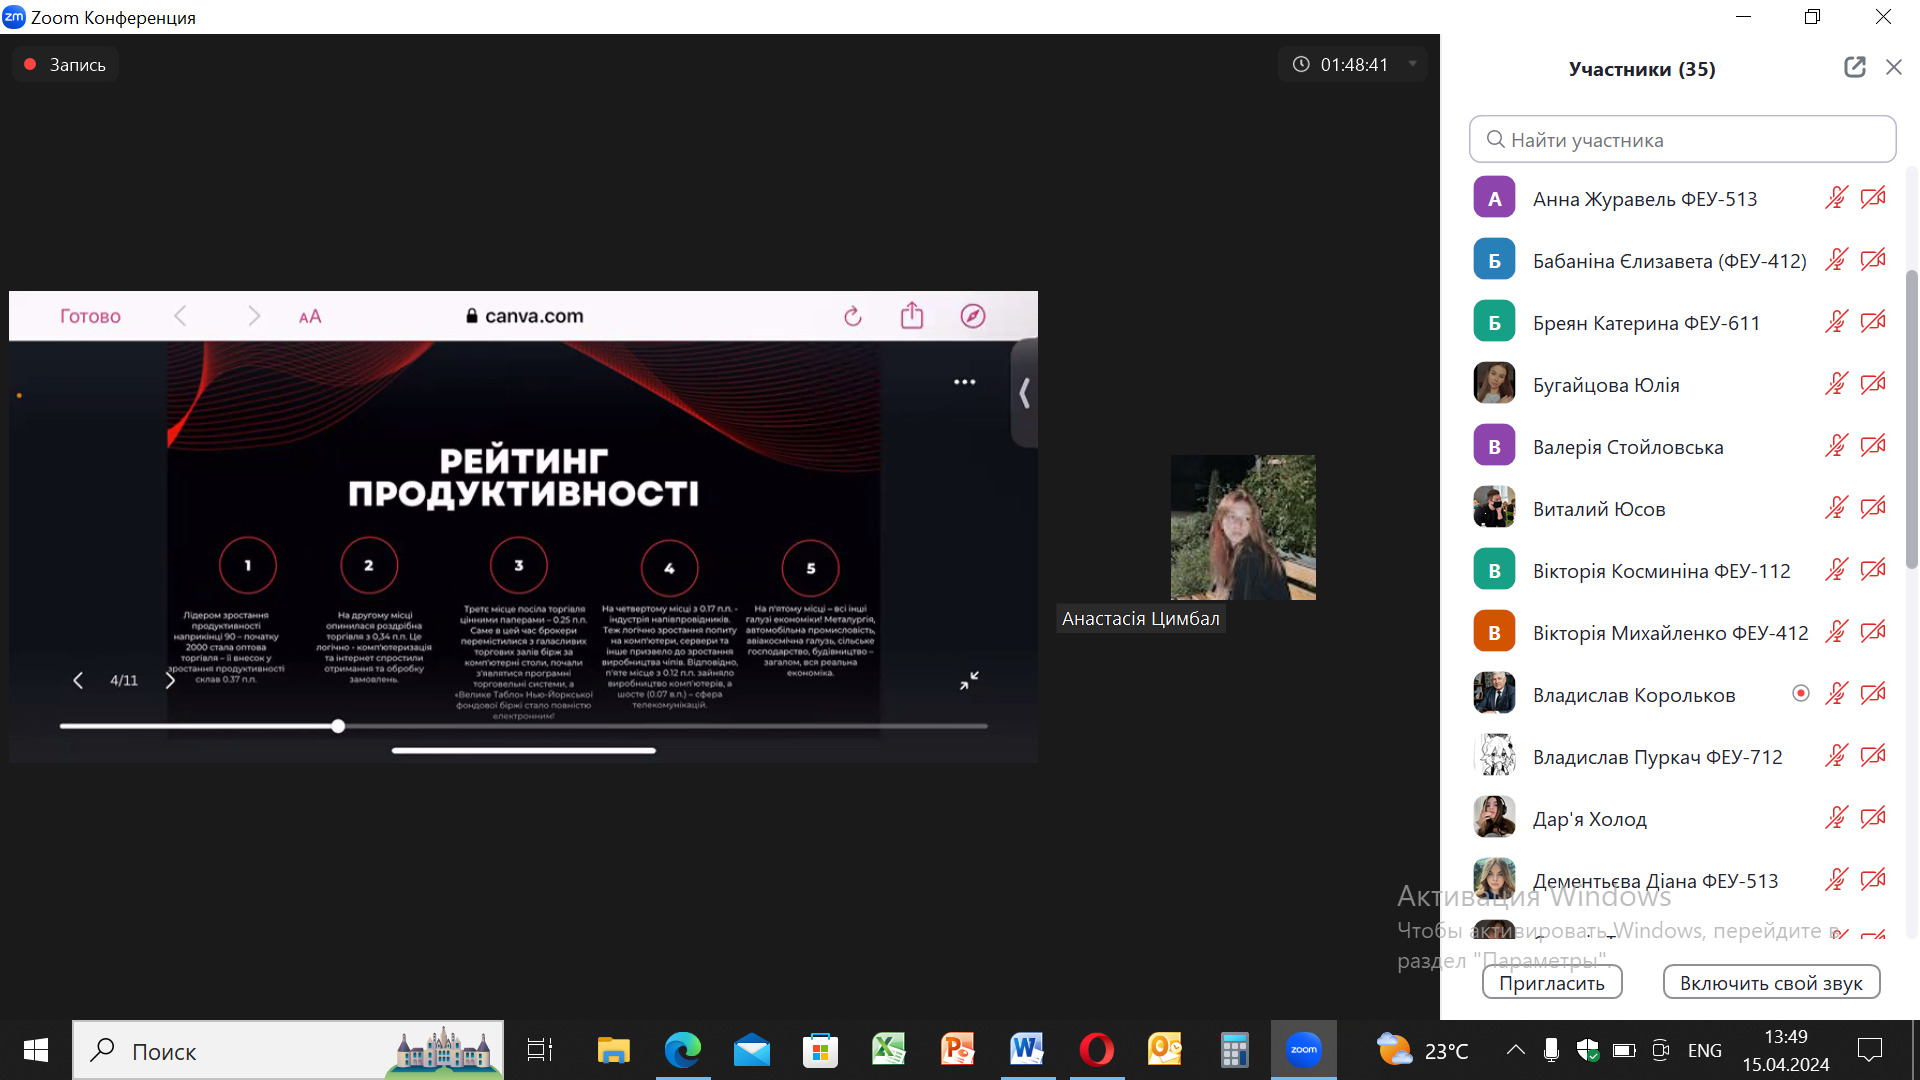Open Opera browser from the taskbar
The width and height of the screenshot is (1920, 1080).
1096,1050
